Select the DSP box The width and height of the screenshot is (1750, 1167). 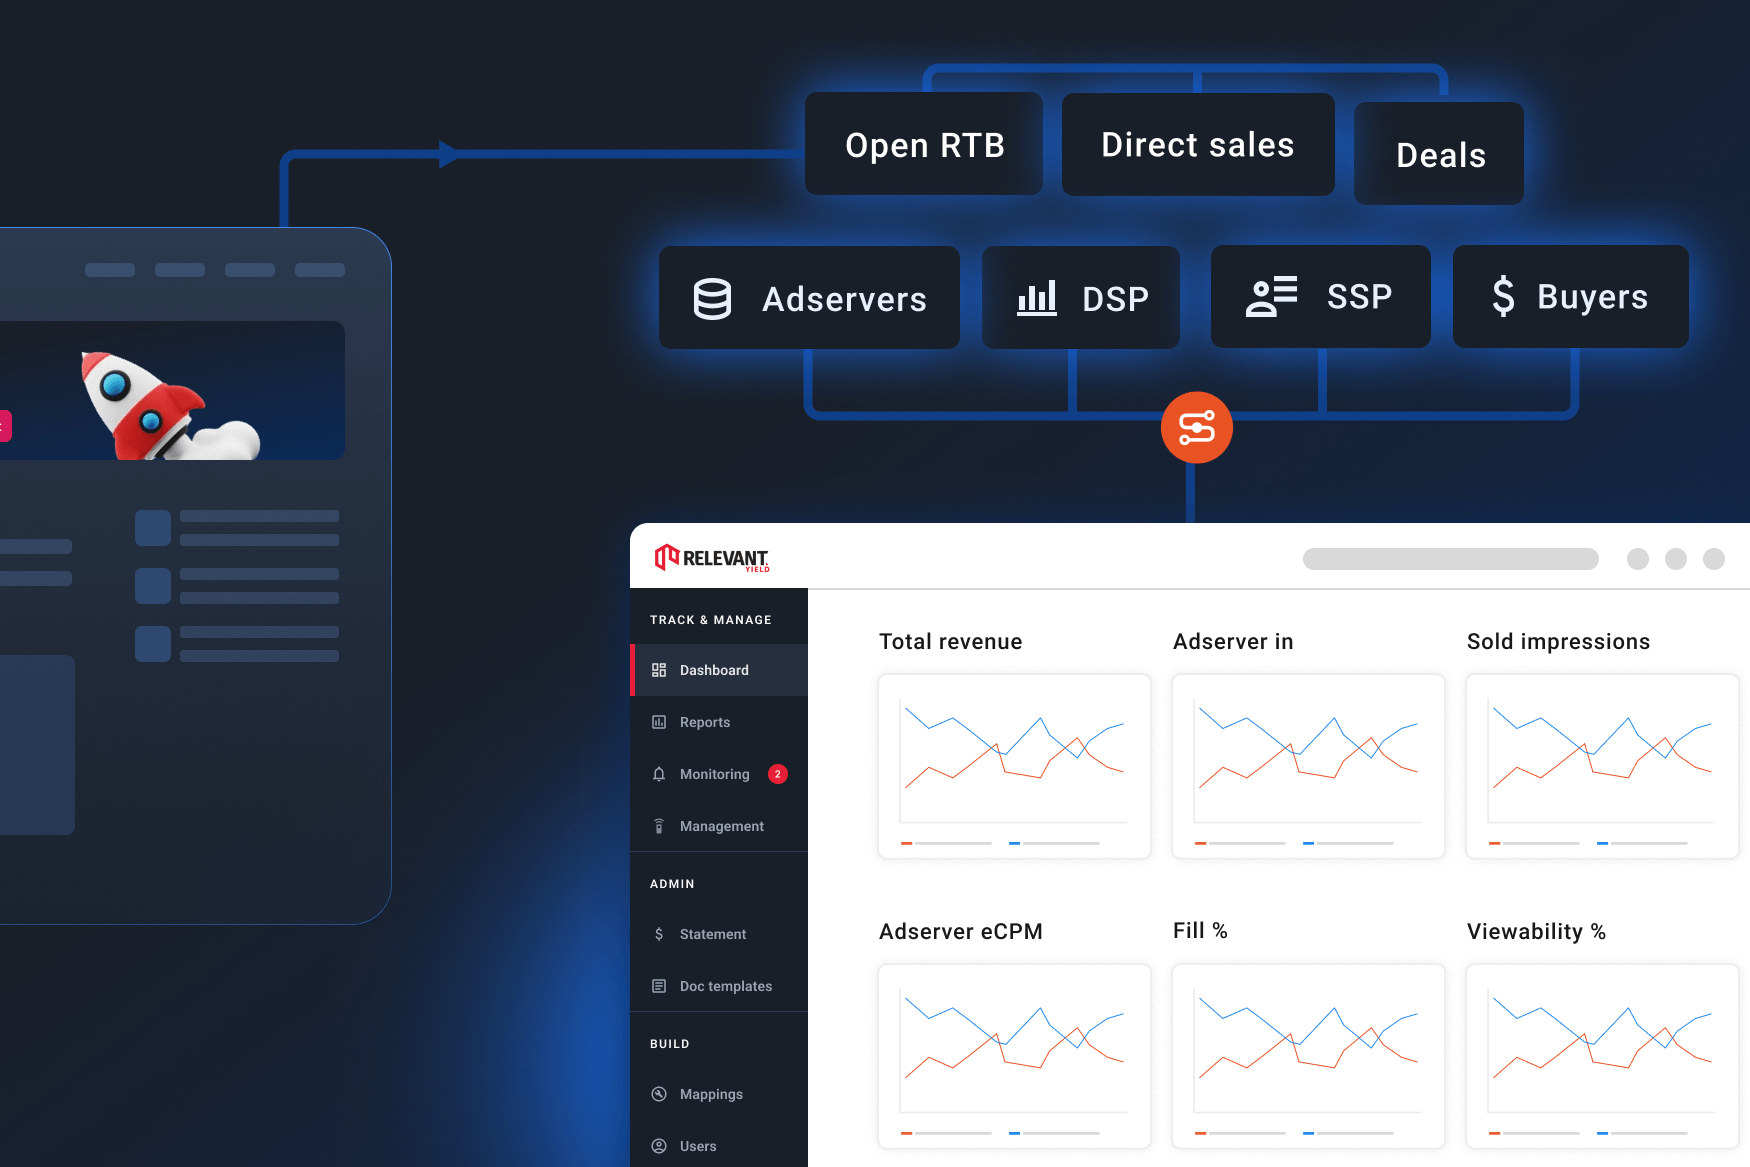[x=1081, y=298]
